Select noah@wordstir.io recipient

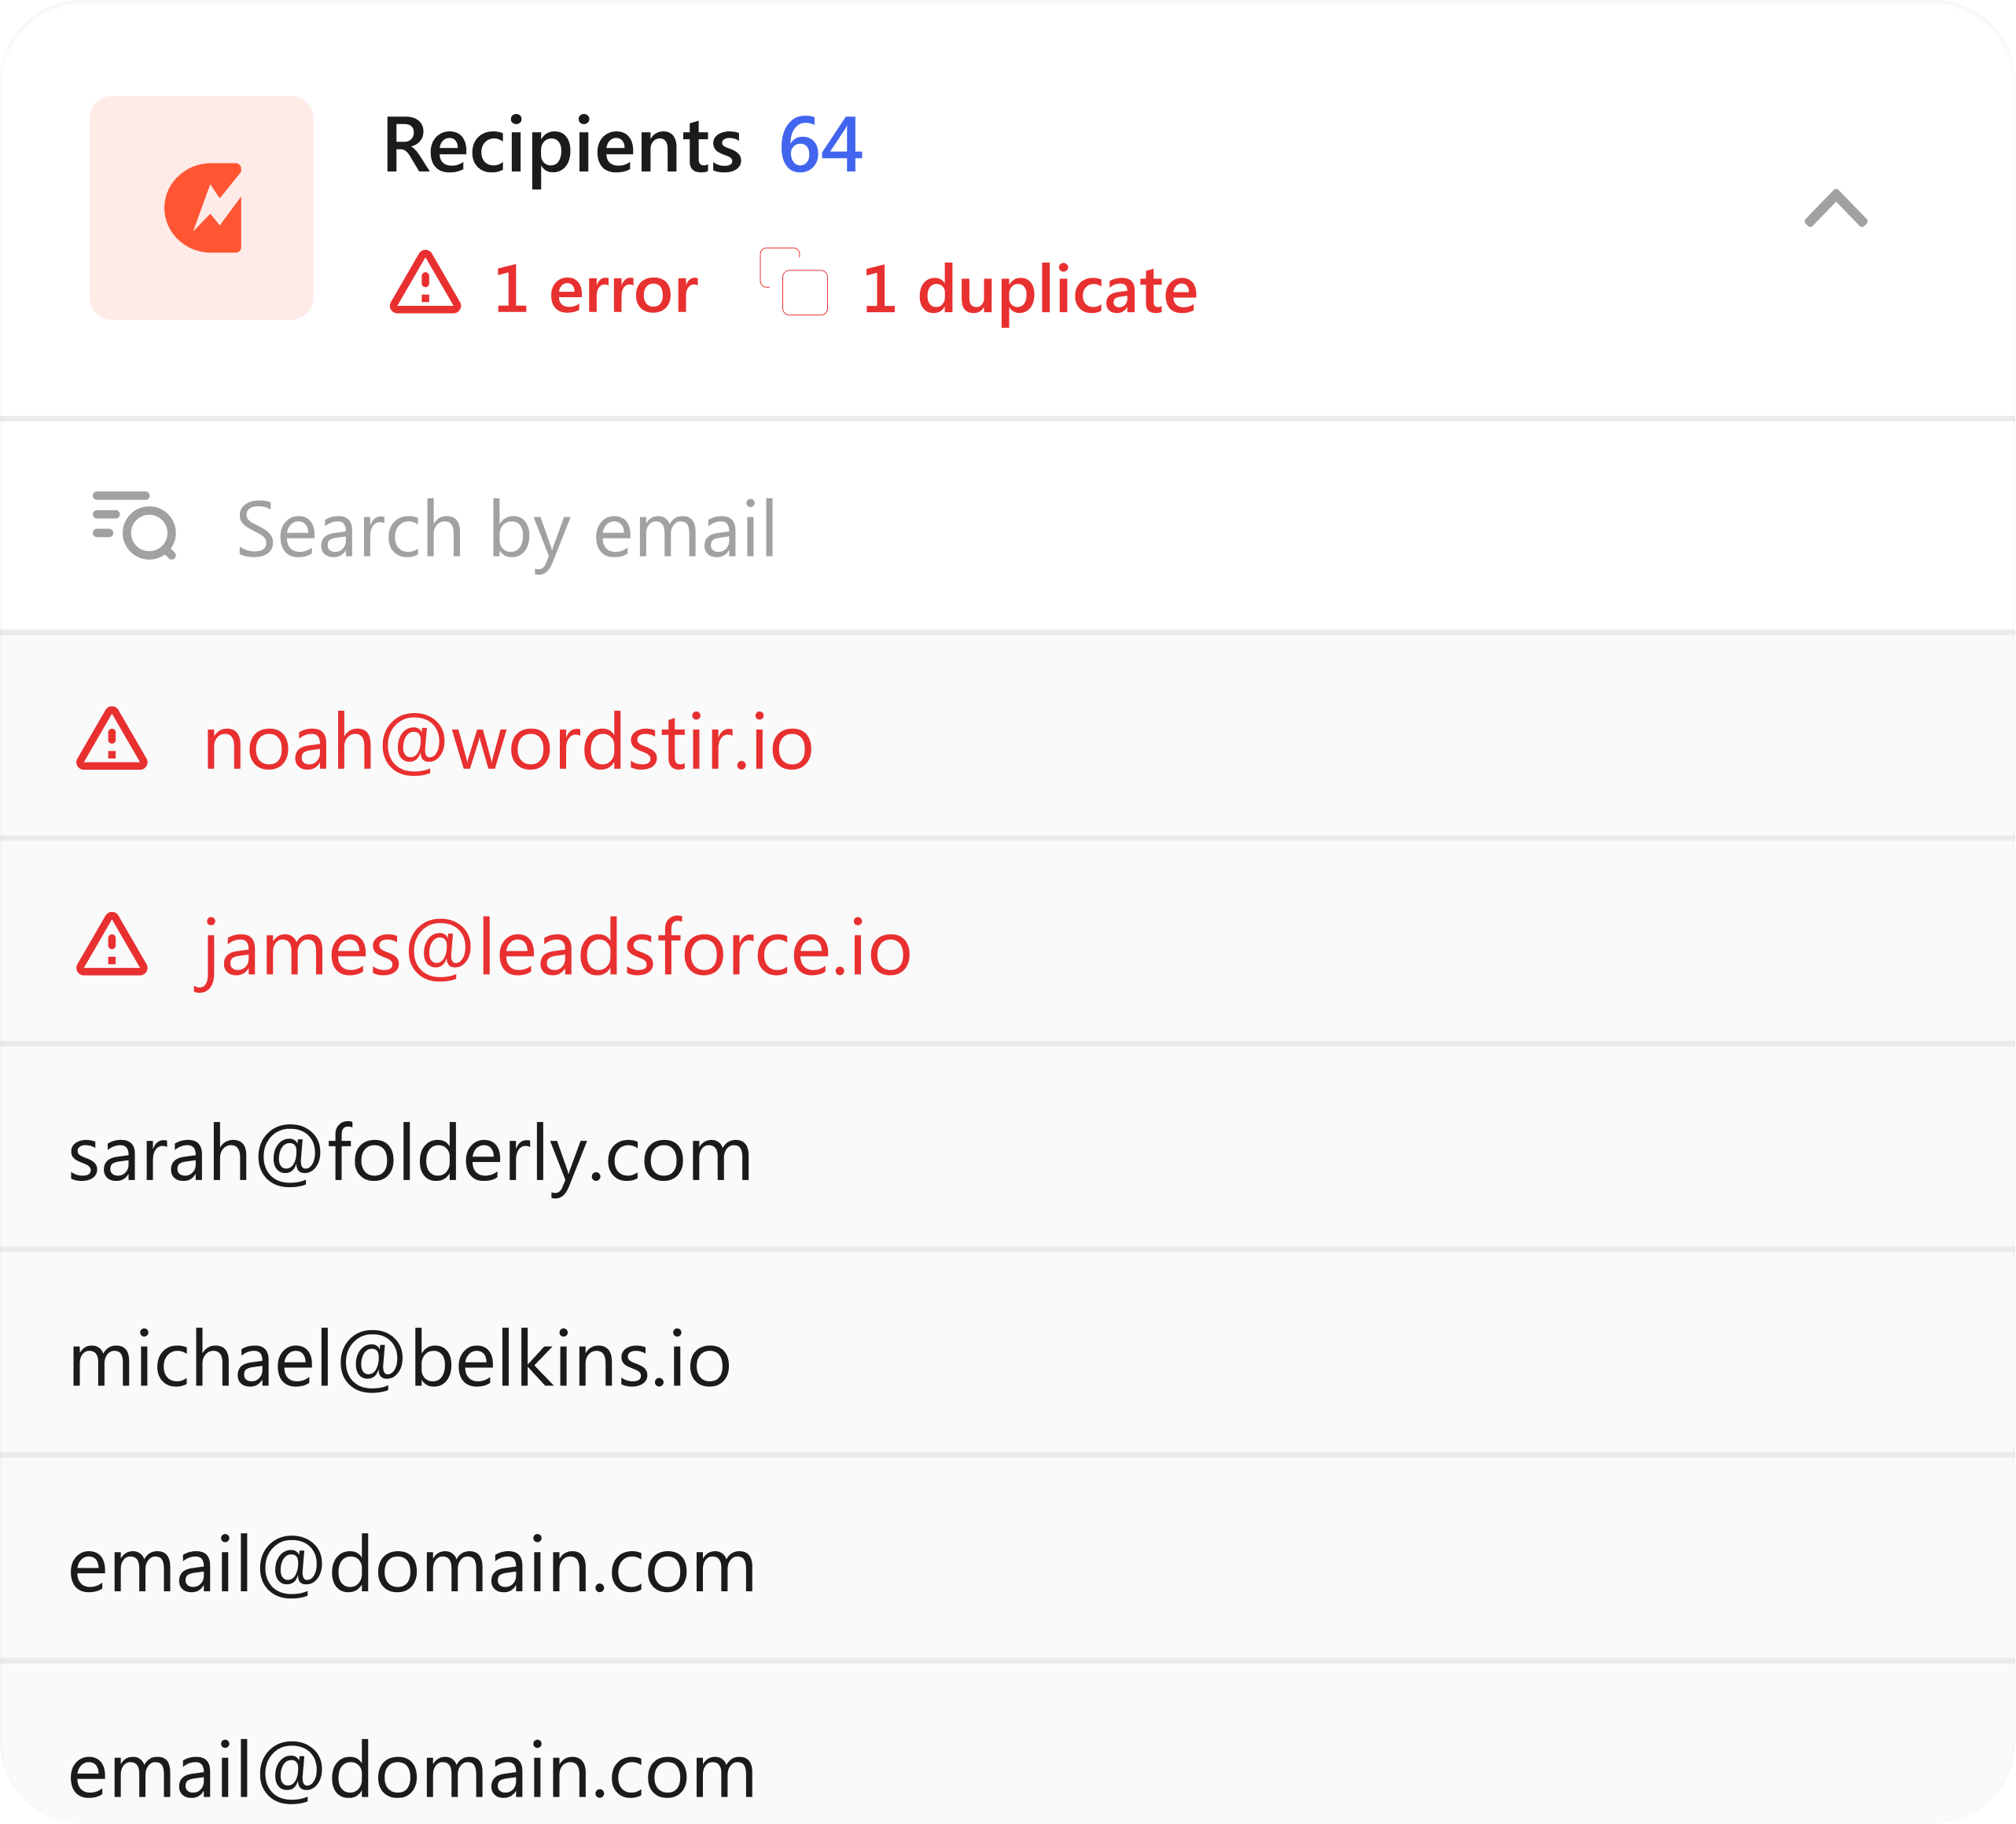coord(508,743)
